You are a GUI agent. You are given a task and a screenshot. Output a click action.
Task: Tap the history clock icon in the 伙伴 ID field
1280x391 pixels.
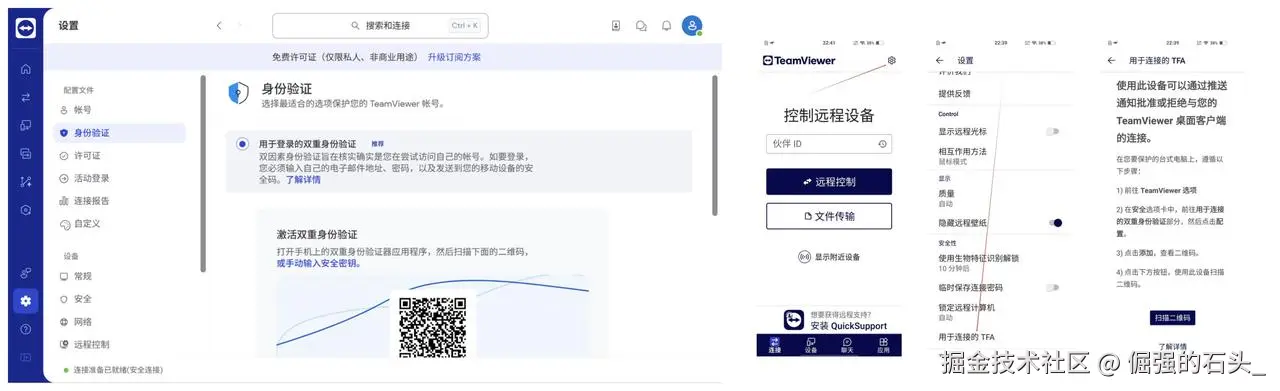[x=883, y=144]
